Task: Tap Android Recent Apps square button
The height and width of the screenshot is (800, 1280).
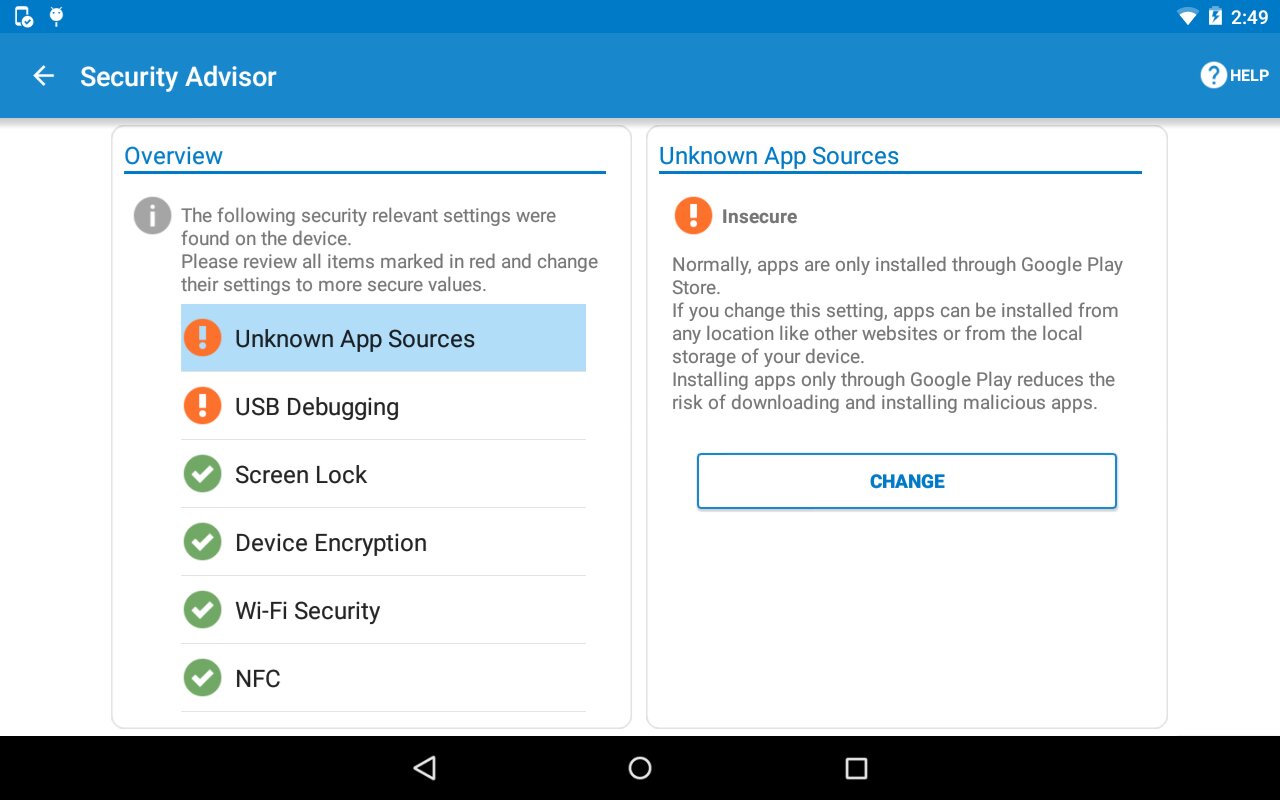Action: click(856, 768)
